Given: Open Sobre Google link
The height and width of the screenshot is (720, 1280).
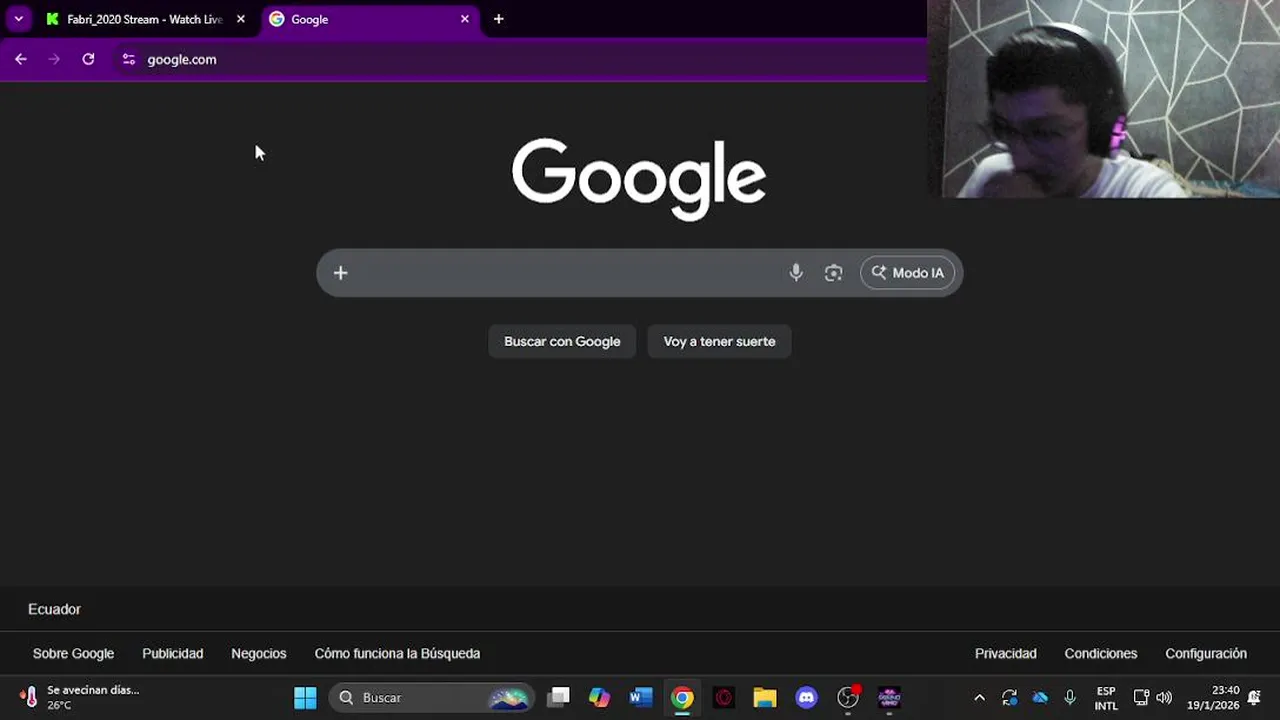Looking at the screenshot, I should (x=73, y=653).
